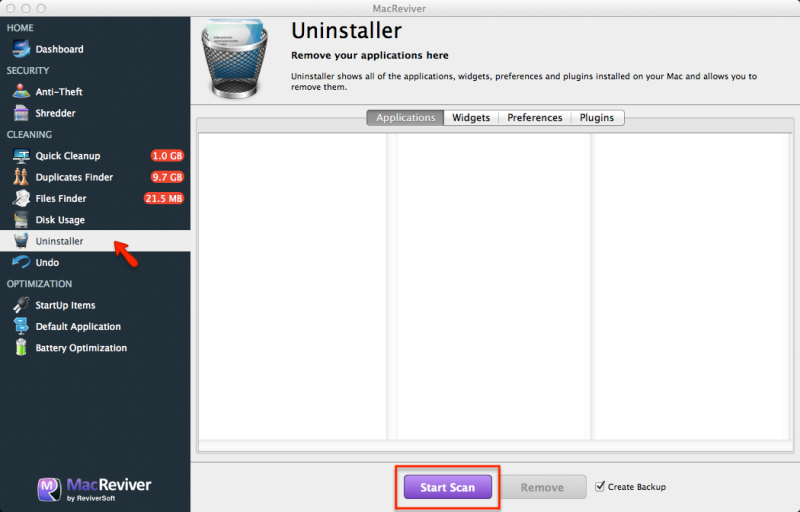Select the Battery Optimization battery icon
Screen dimensions: 800x512
click(21, 347)
